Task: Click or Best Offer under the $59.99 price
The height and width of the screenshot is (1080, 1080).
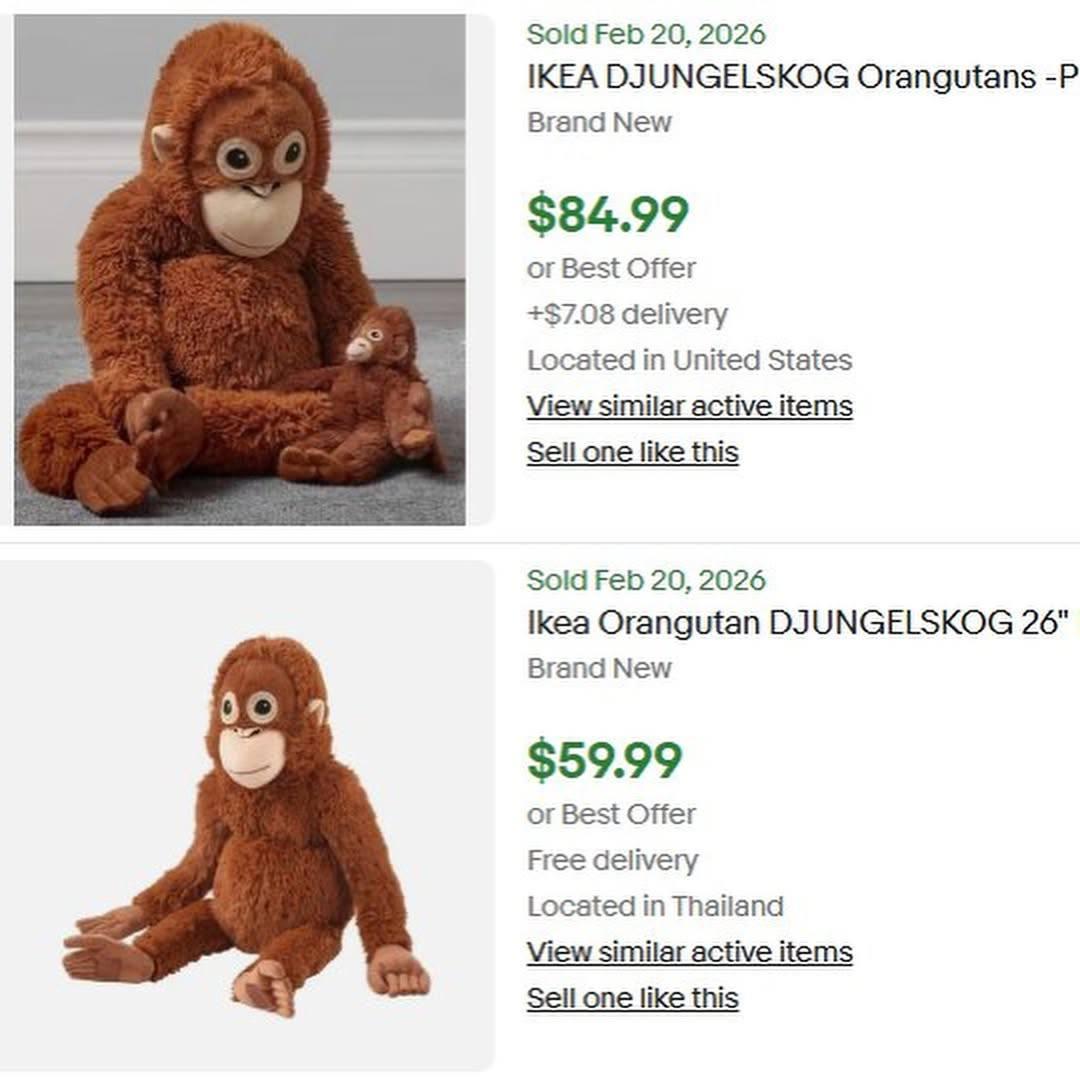Action: pyautogui.click(x=611, y=814)
